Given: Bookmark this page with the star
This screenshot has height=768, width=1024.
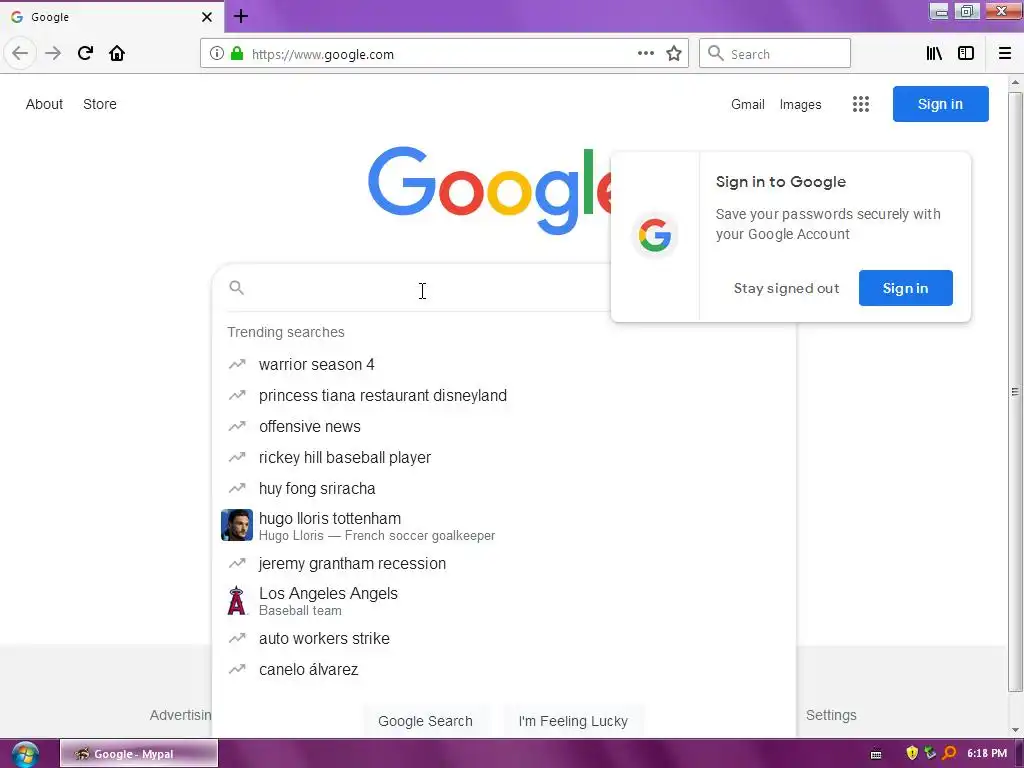Looking at the screenshot, I should (674, 54).
